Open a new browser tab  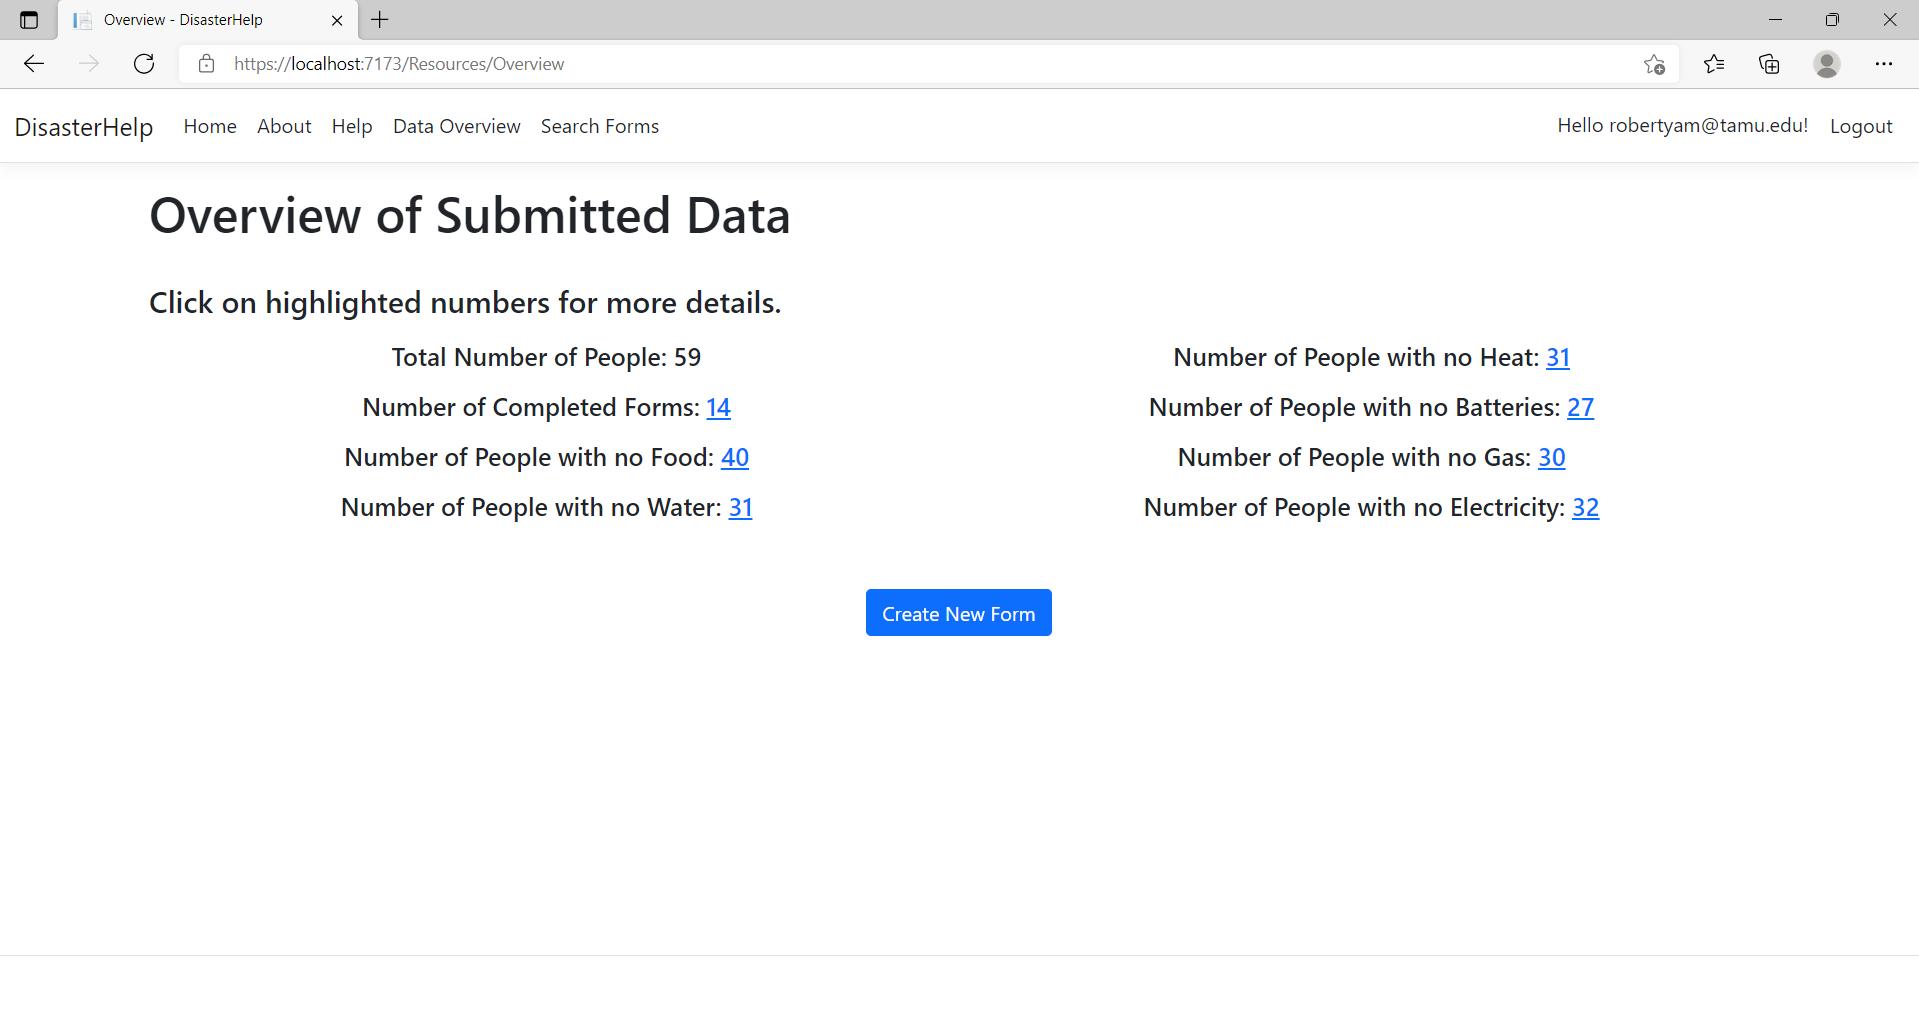[x=380, y=20]
